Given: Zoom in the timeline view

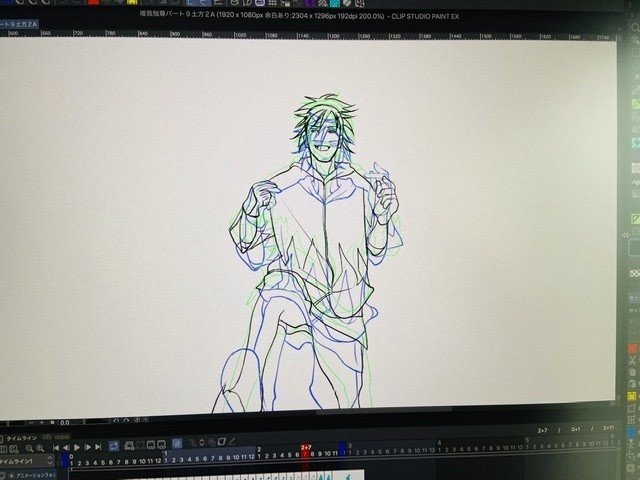Looking at the screenshot, I should (x=40, y=448).
